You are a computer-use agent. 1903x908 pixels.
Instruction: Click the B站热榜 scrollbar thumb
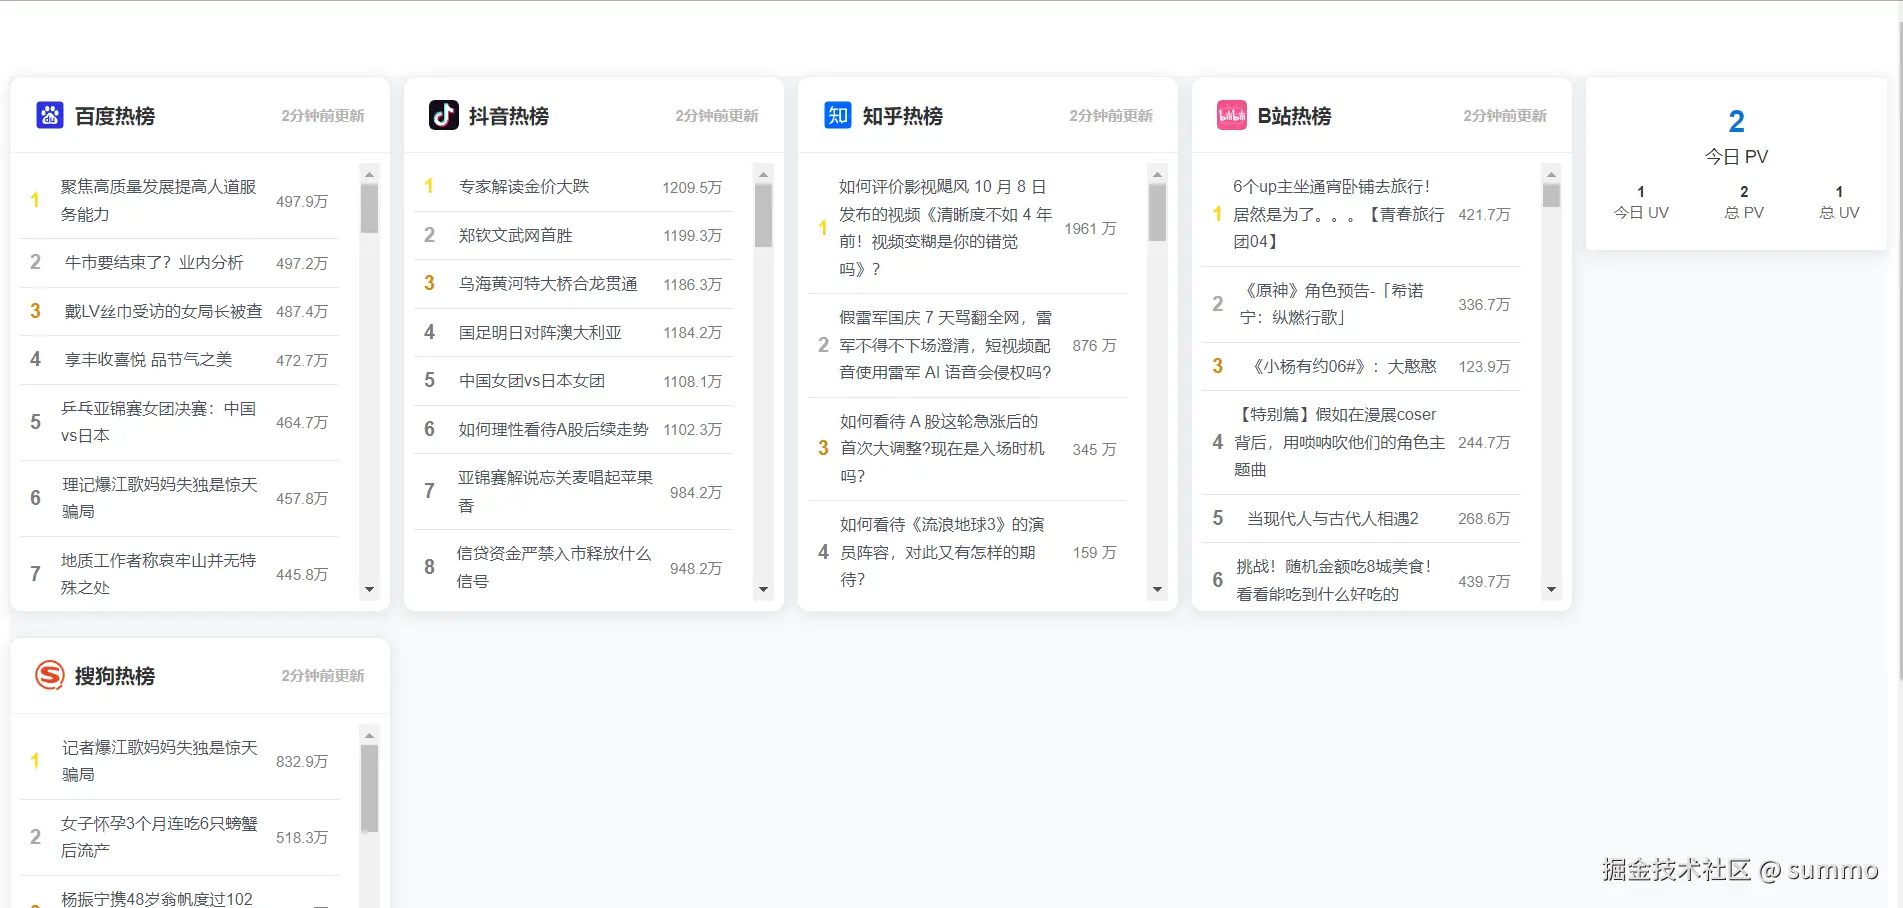tap(1551, 196)
